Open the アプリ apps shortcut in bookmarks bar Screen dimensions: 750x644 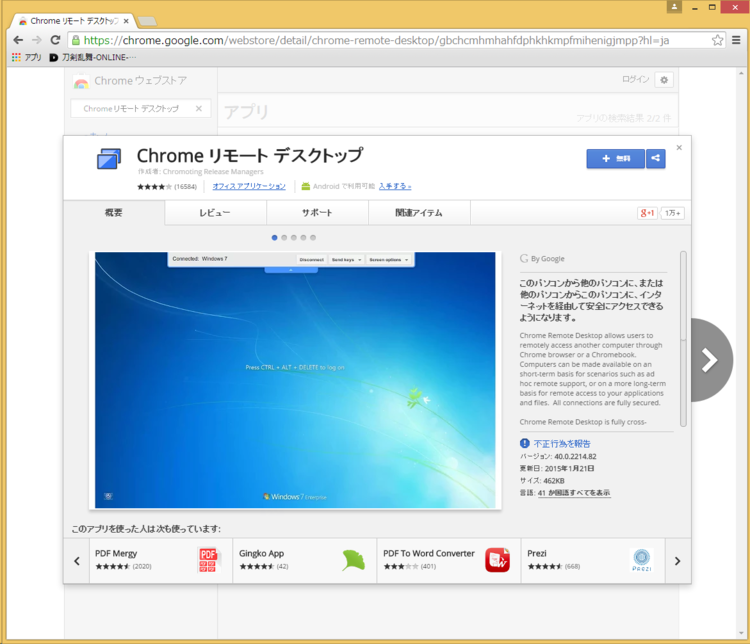[x=27, y=57]
